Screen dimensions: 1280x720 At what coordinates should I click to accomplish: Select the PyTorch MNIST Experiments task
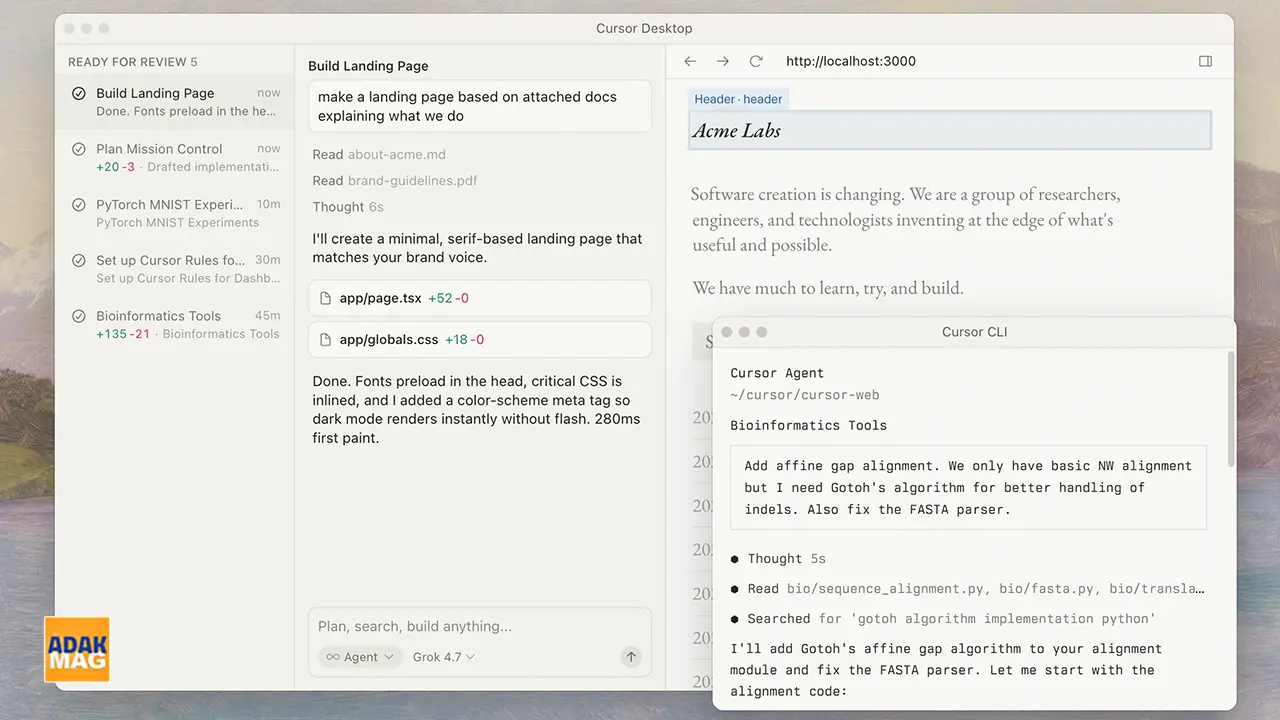[174, 214]
